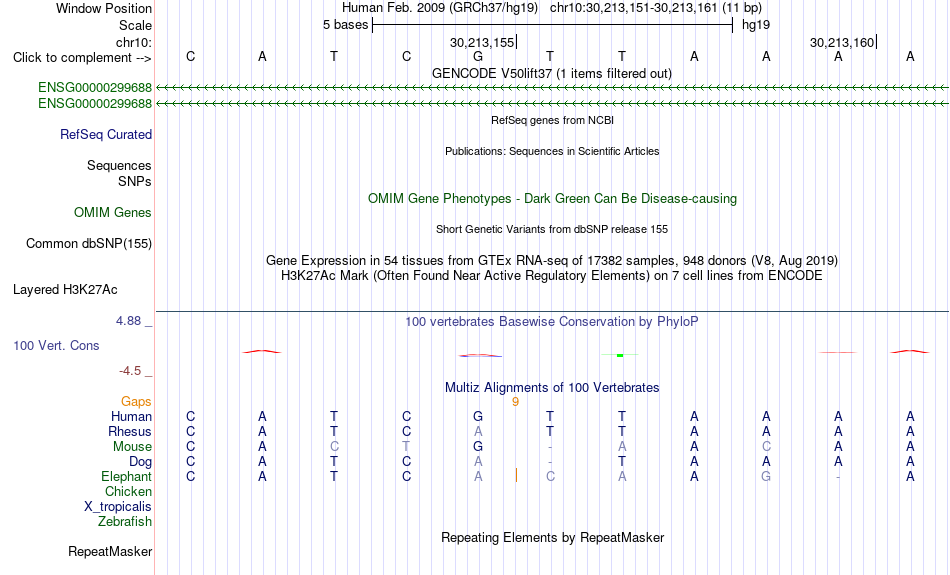The height and width of the screenshot is (575, 950).
Task: Select the Zebrafish species label
Action: 125,522
